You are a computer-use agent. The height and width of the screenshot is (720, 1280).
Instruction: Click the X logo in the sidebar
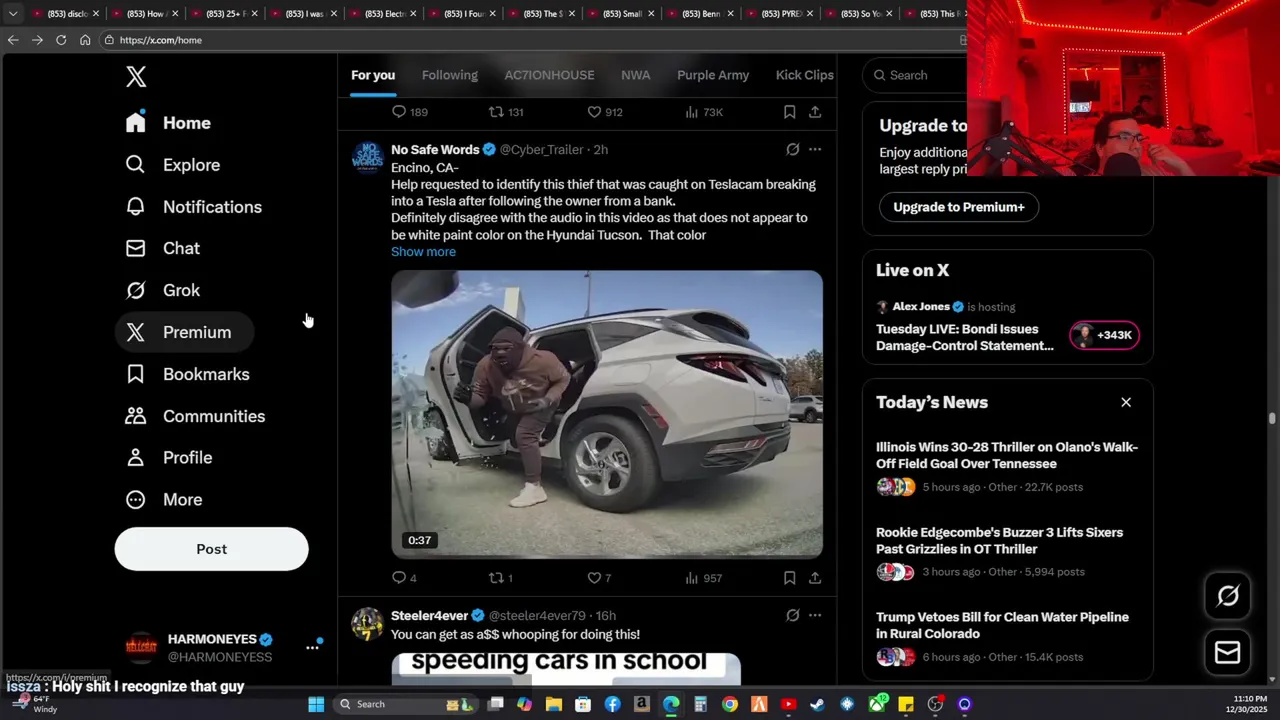[x=136, y=76]
